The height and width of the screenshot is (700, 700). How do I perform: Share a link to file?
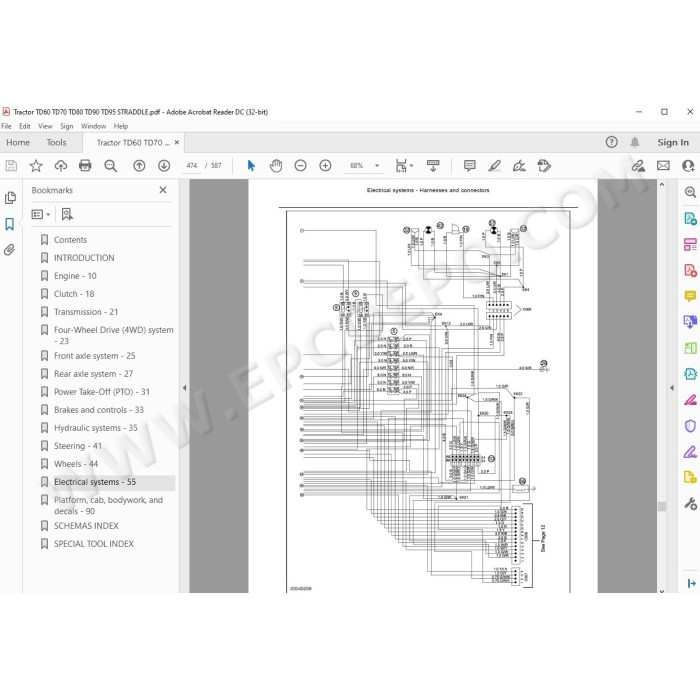(x=638, y=166)
